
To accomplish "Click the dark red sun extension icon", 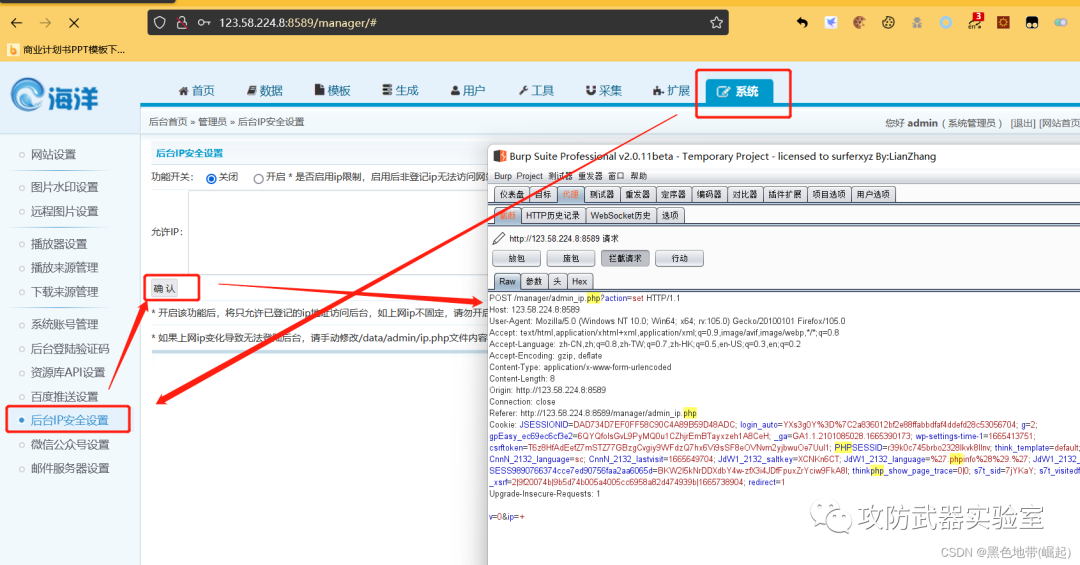I will 1003,23.
